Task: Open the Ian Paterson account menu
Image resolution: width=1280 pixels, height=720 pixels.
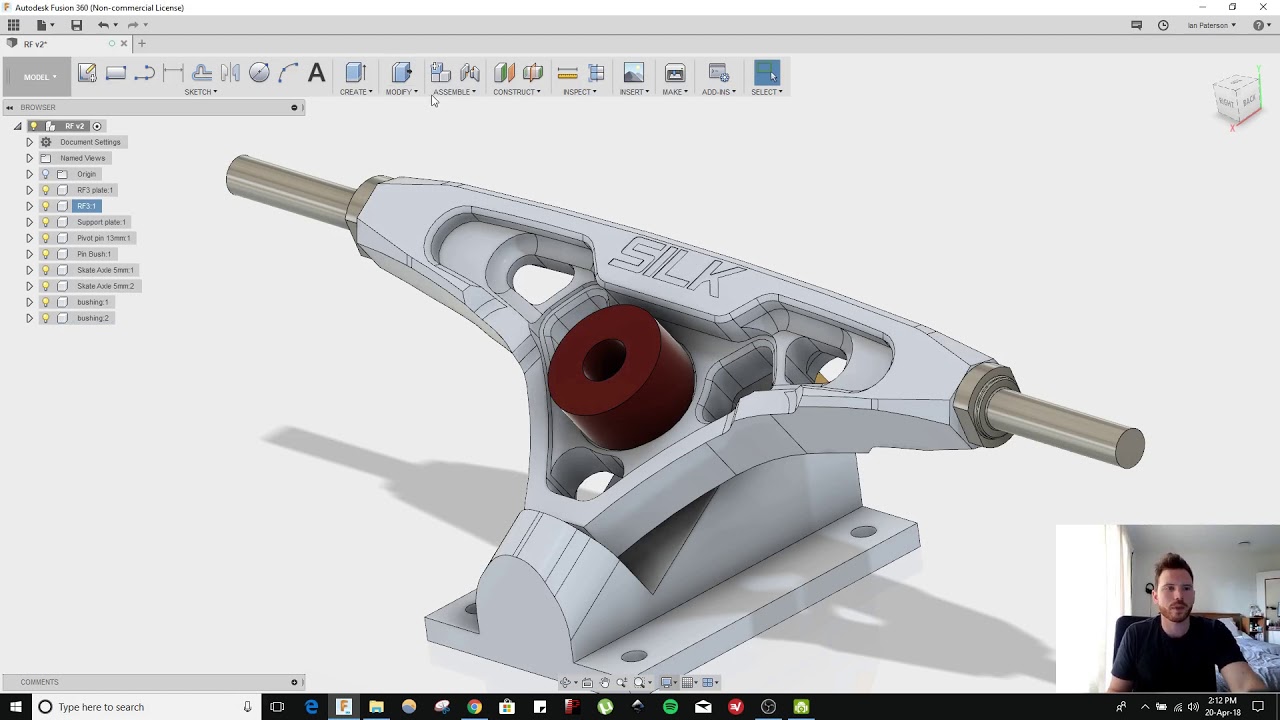Action: (x=1211, y=25)
